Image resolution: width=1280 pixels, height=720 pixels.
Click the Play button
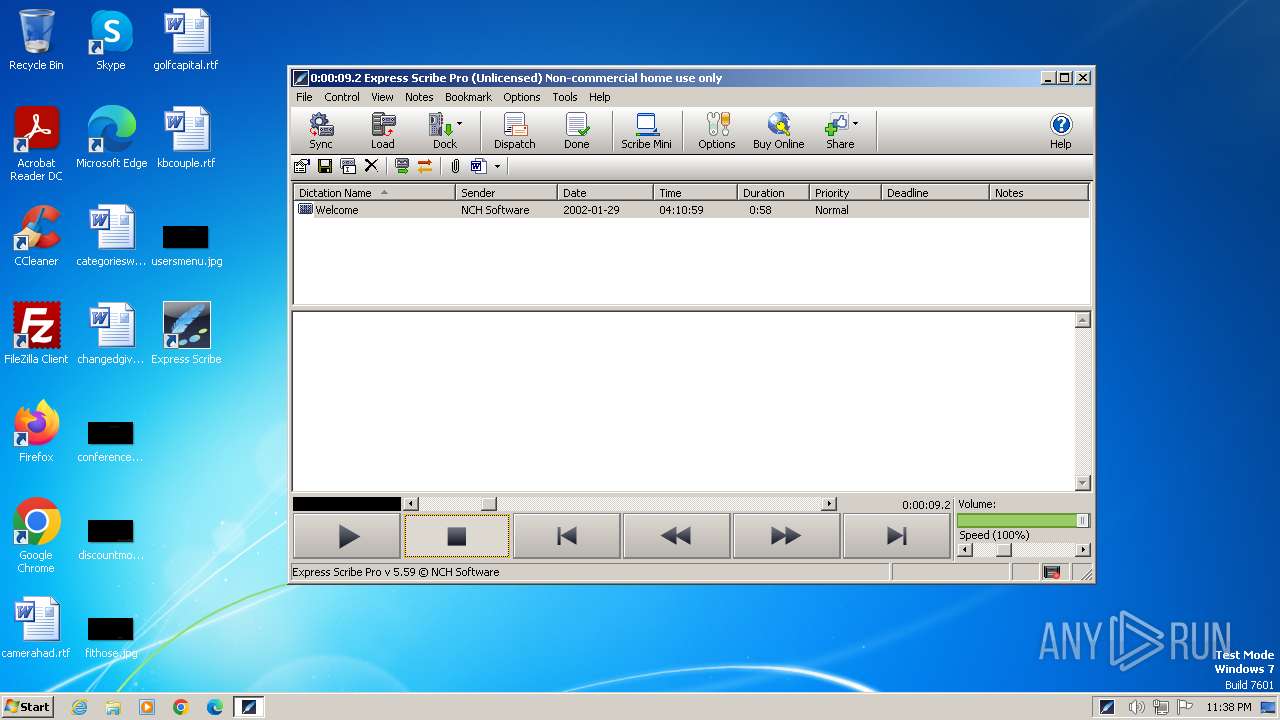tap(347, 537)
